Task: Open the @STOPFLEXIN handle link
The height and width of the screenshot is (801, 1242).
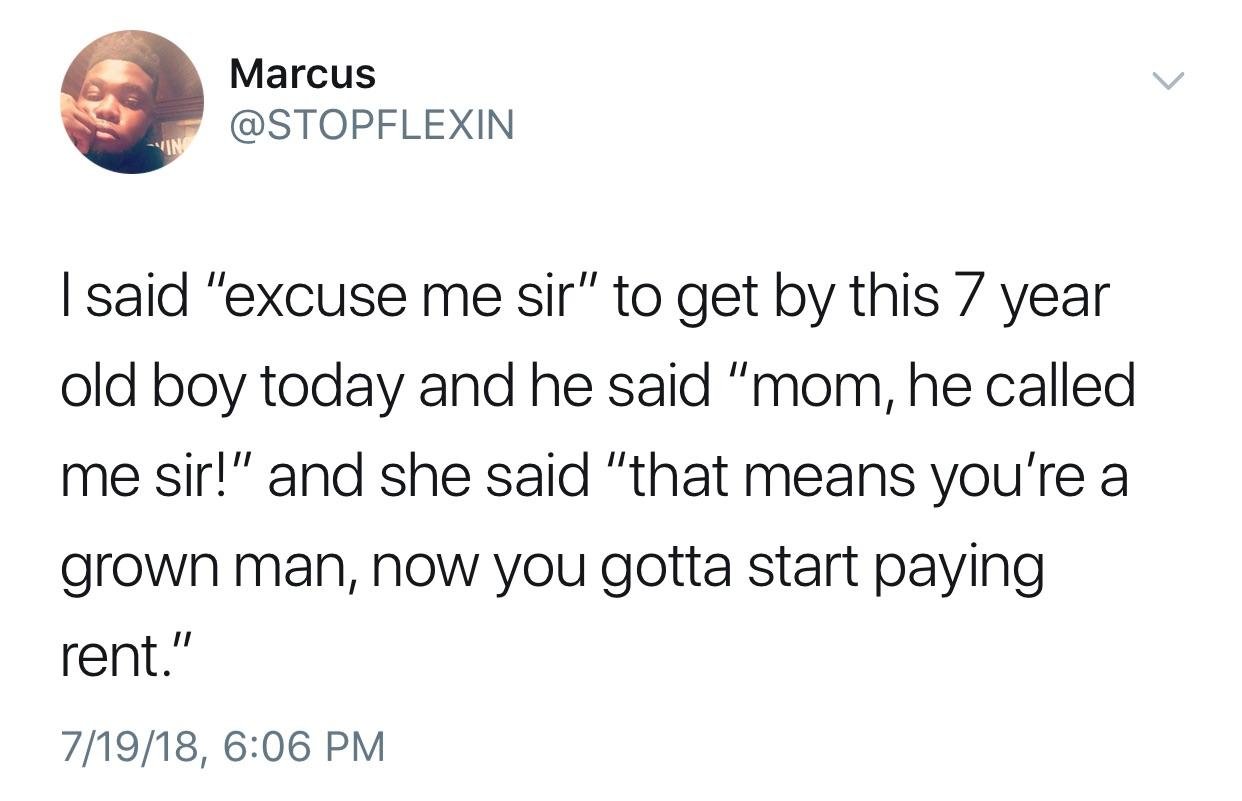Action: [371, 124]
